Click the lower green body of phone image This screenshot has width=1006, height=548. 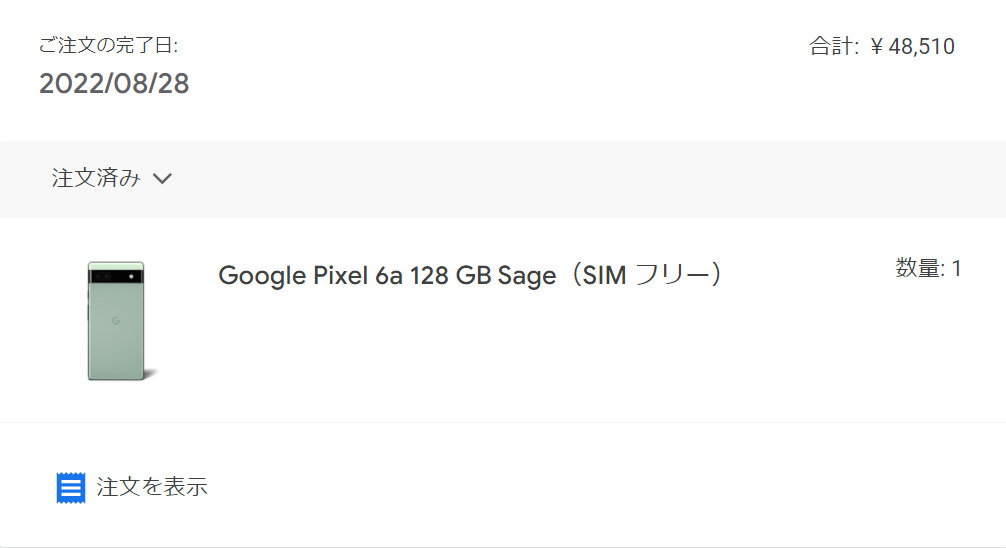[116, 352]
